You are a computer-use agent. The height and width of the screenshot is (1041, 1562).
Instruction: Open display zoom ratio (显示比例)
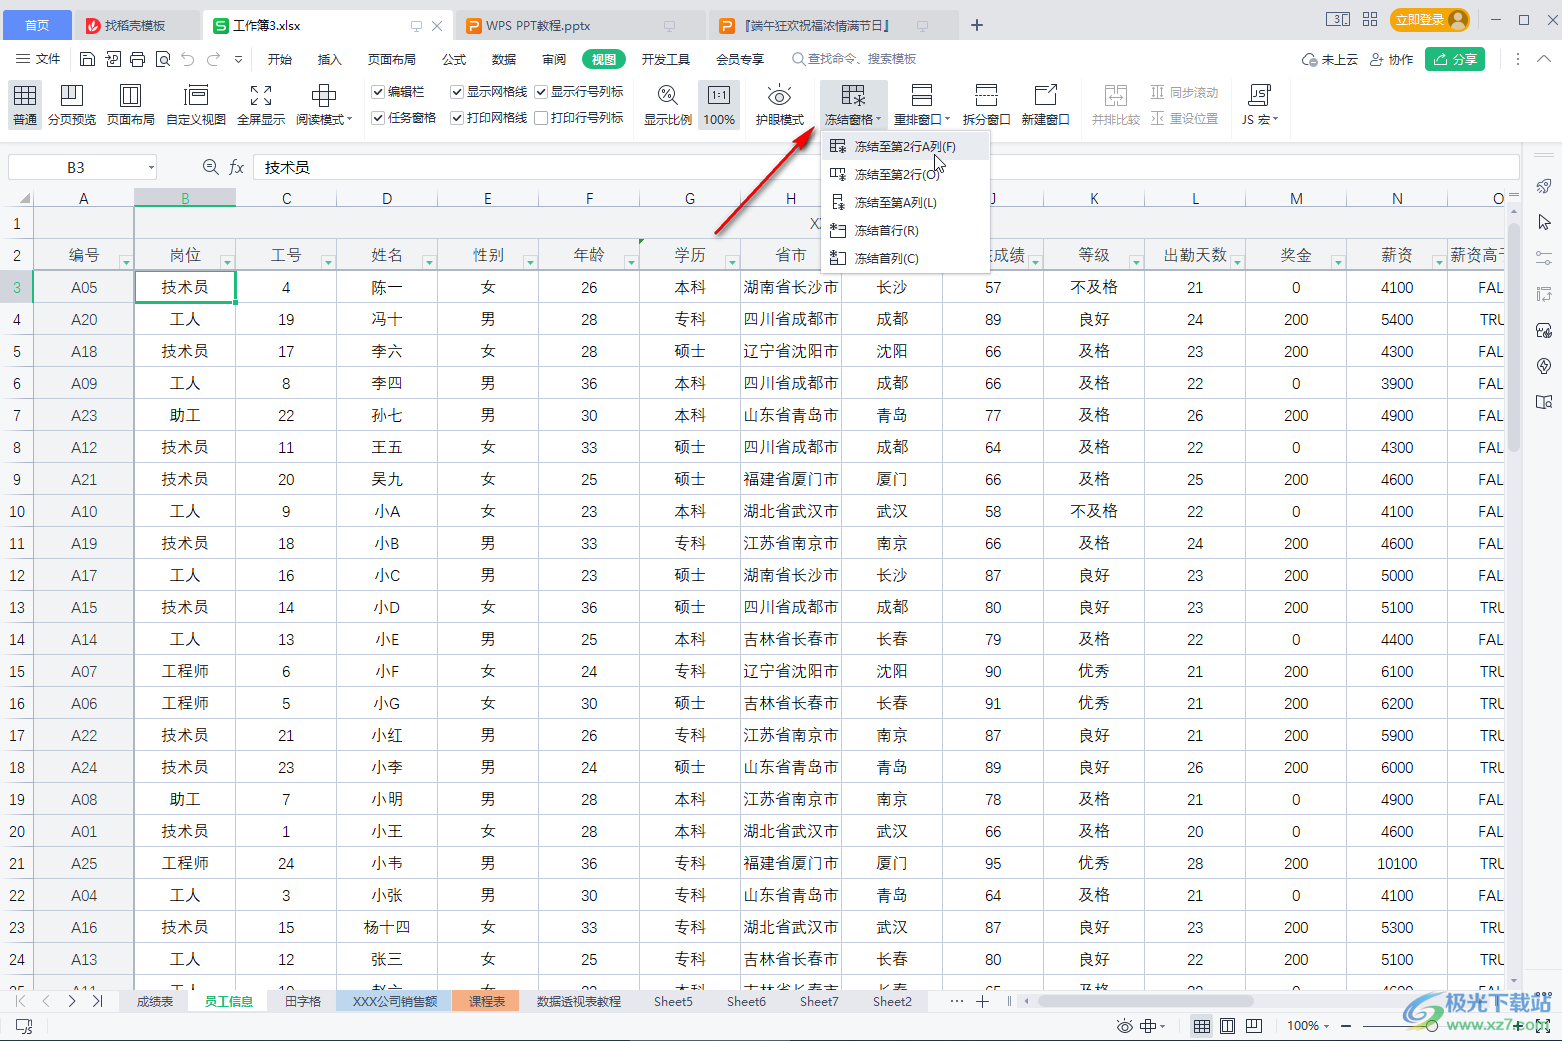pos(667,105)
